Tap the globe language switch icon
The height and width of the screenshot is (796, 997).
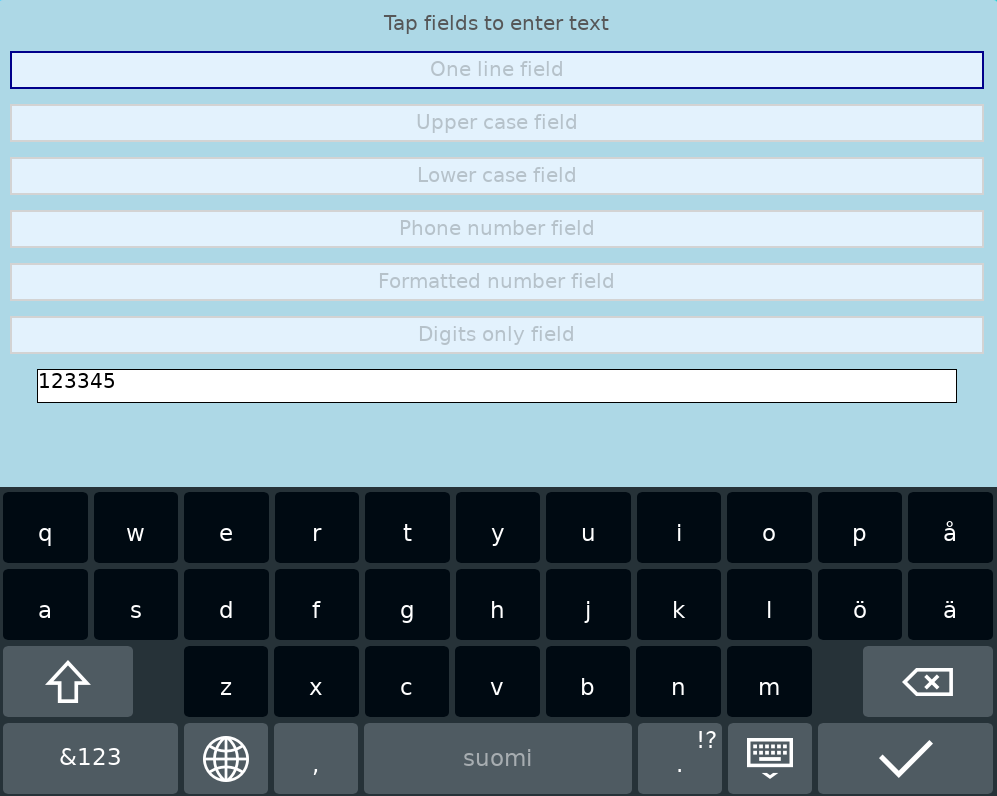coord(226,759)
